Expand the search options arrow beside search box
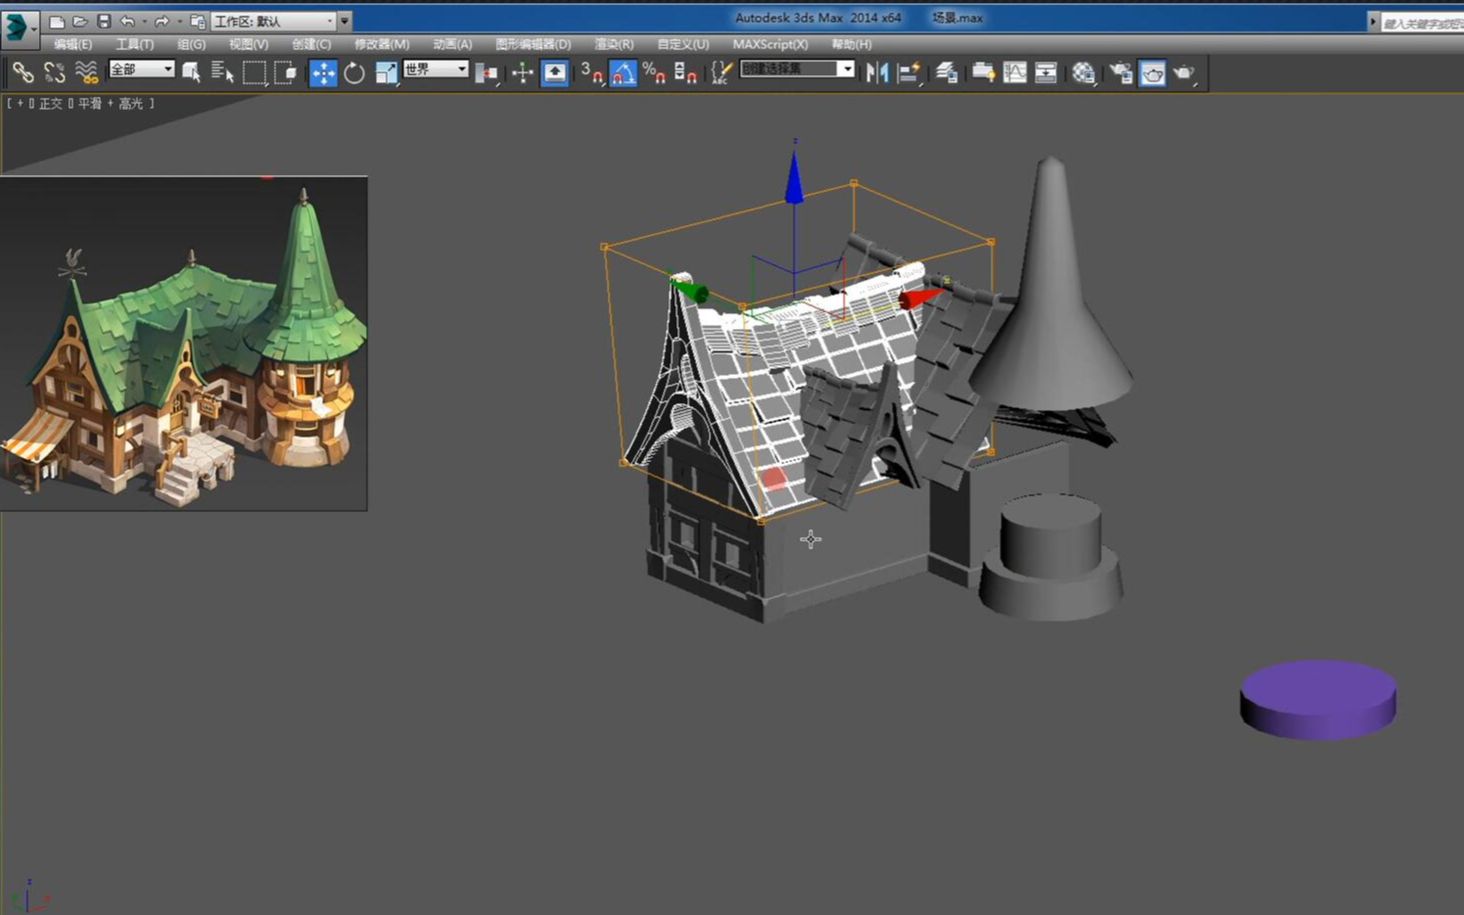 (1372, 21)
